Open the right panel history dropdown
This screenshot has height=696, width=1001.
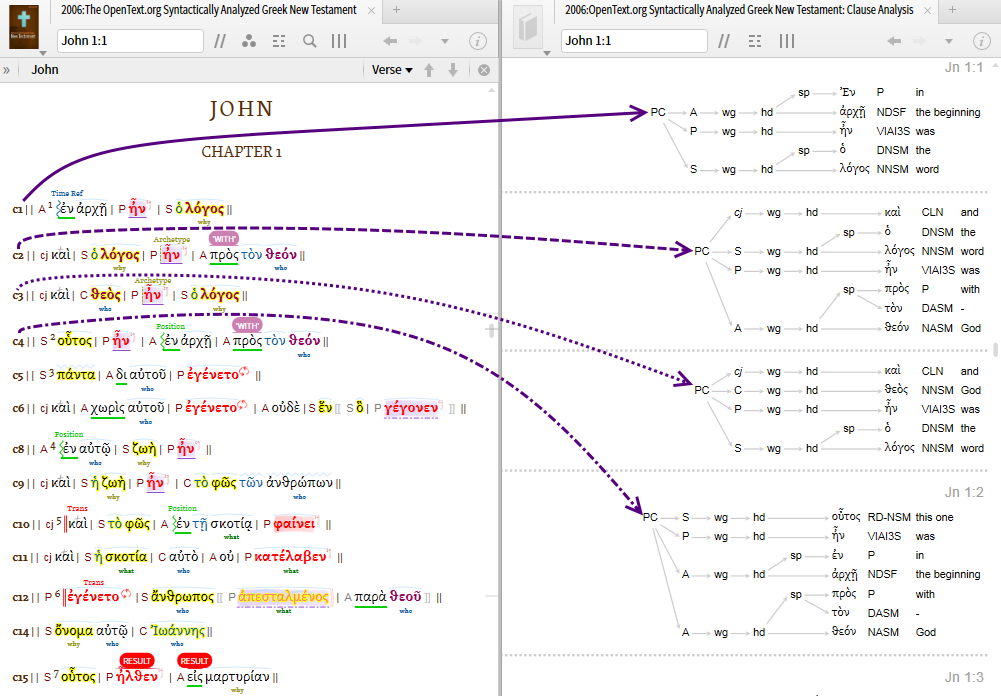[x=949, y=42]
